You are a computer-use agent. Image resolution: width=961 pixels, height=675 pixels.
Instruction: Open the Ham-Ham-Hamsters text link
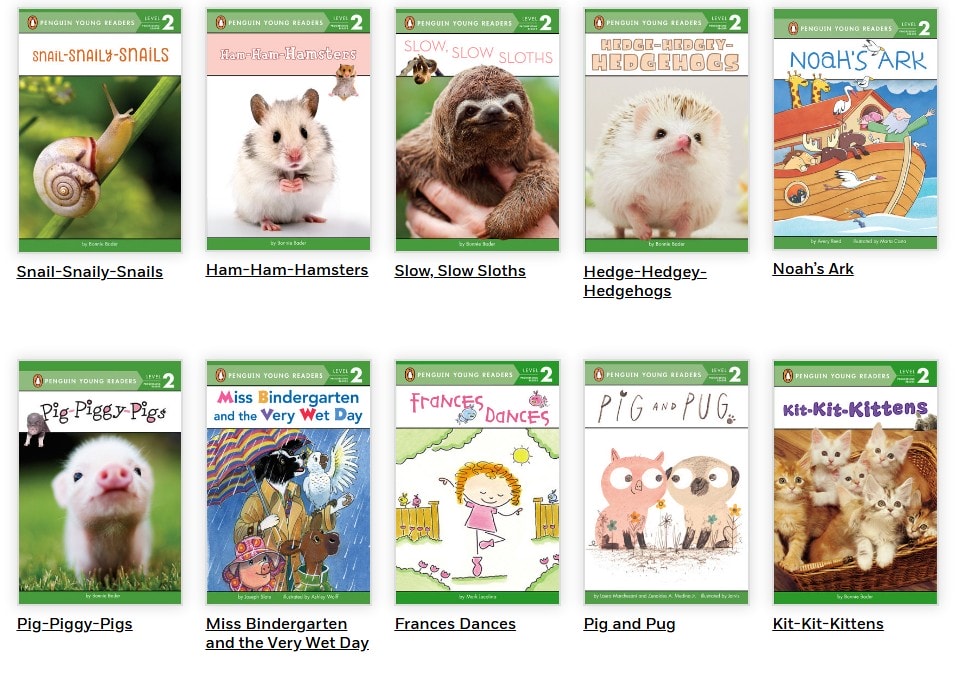[287, 270]
